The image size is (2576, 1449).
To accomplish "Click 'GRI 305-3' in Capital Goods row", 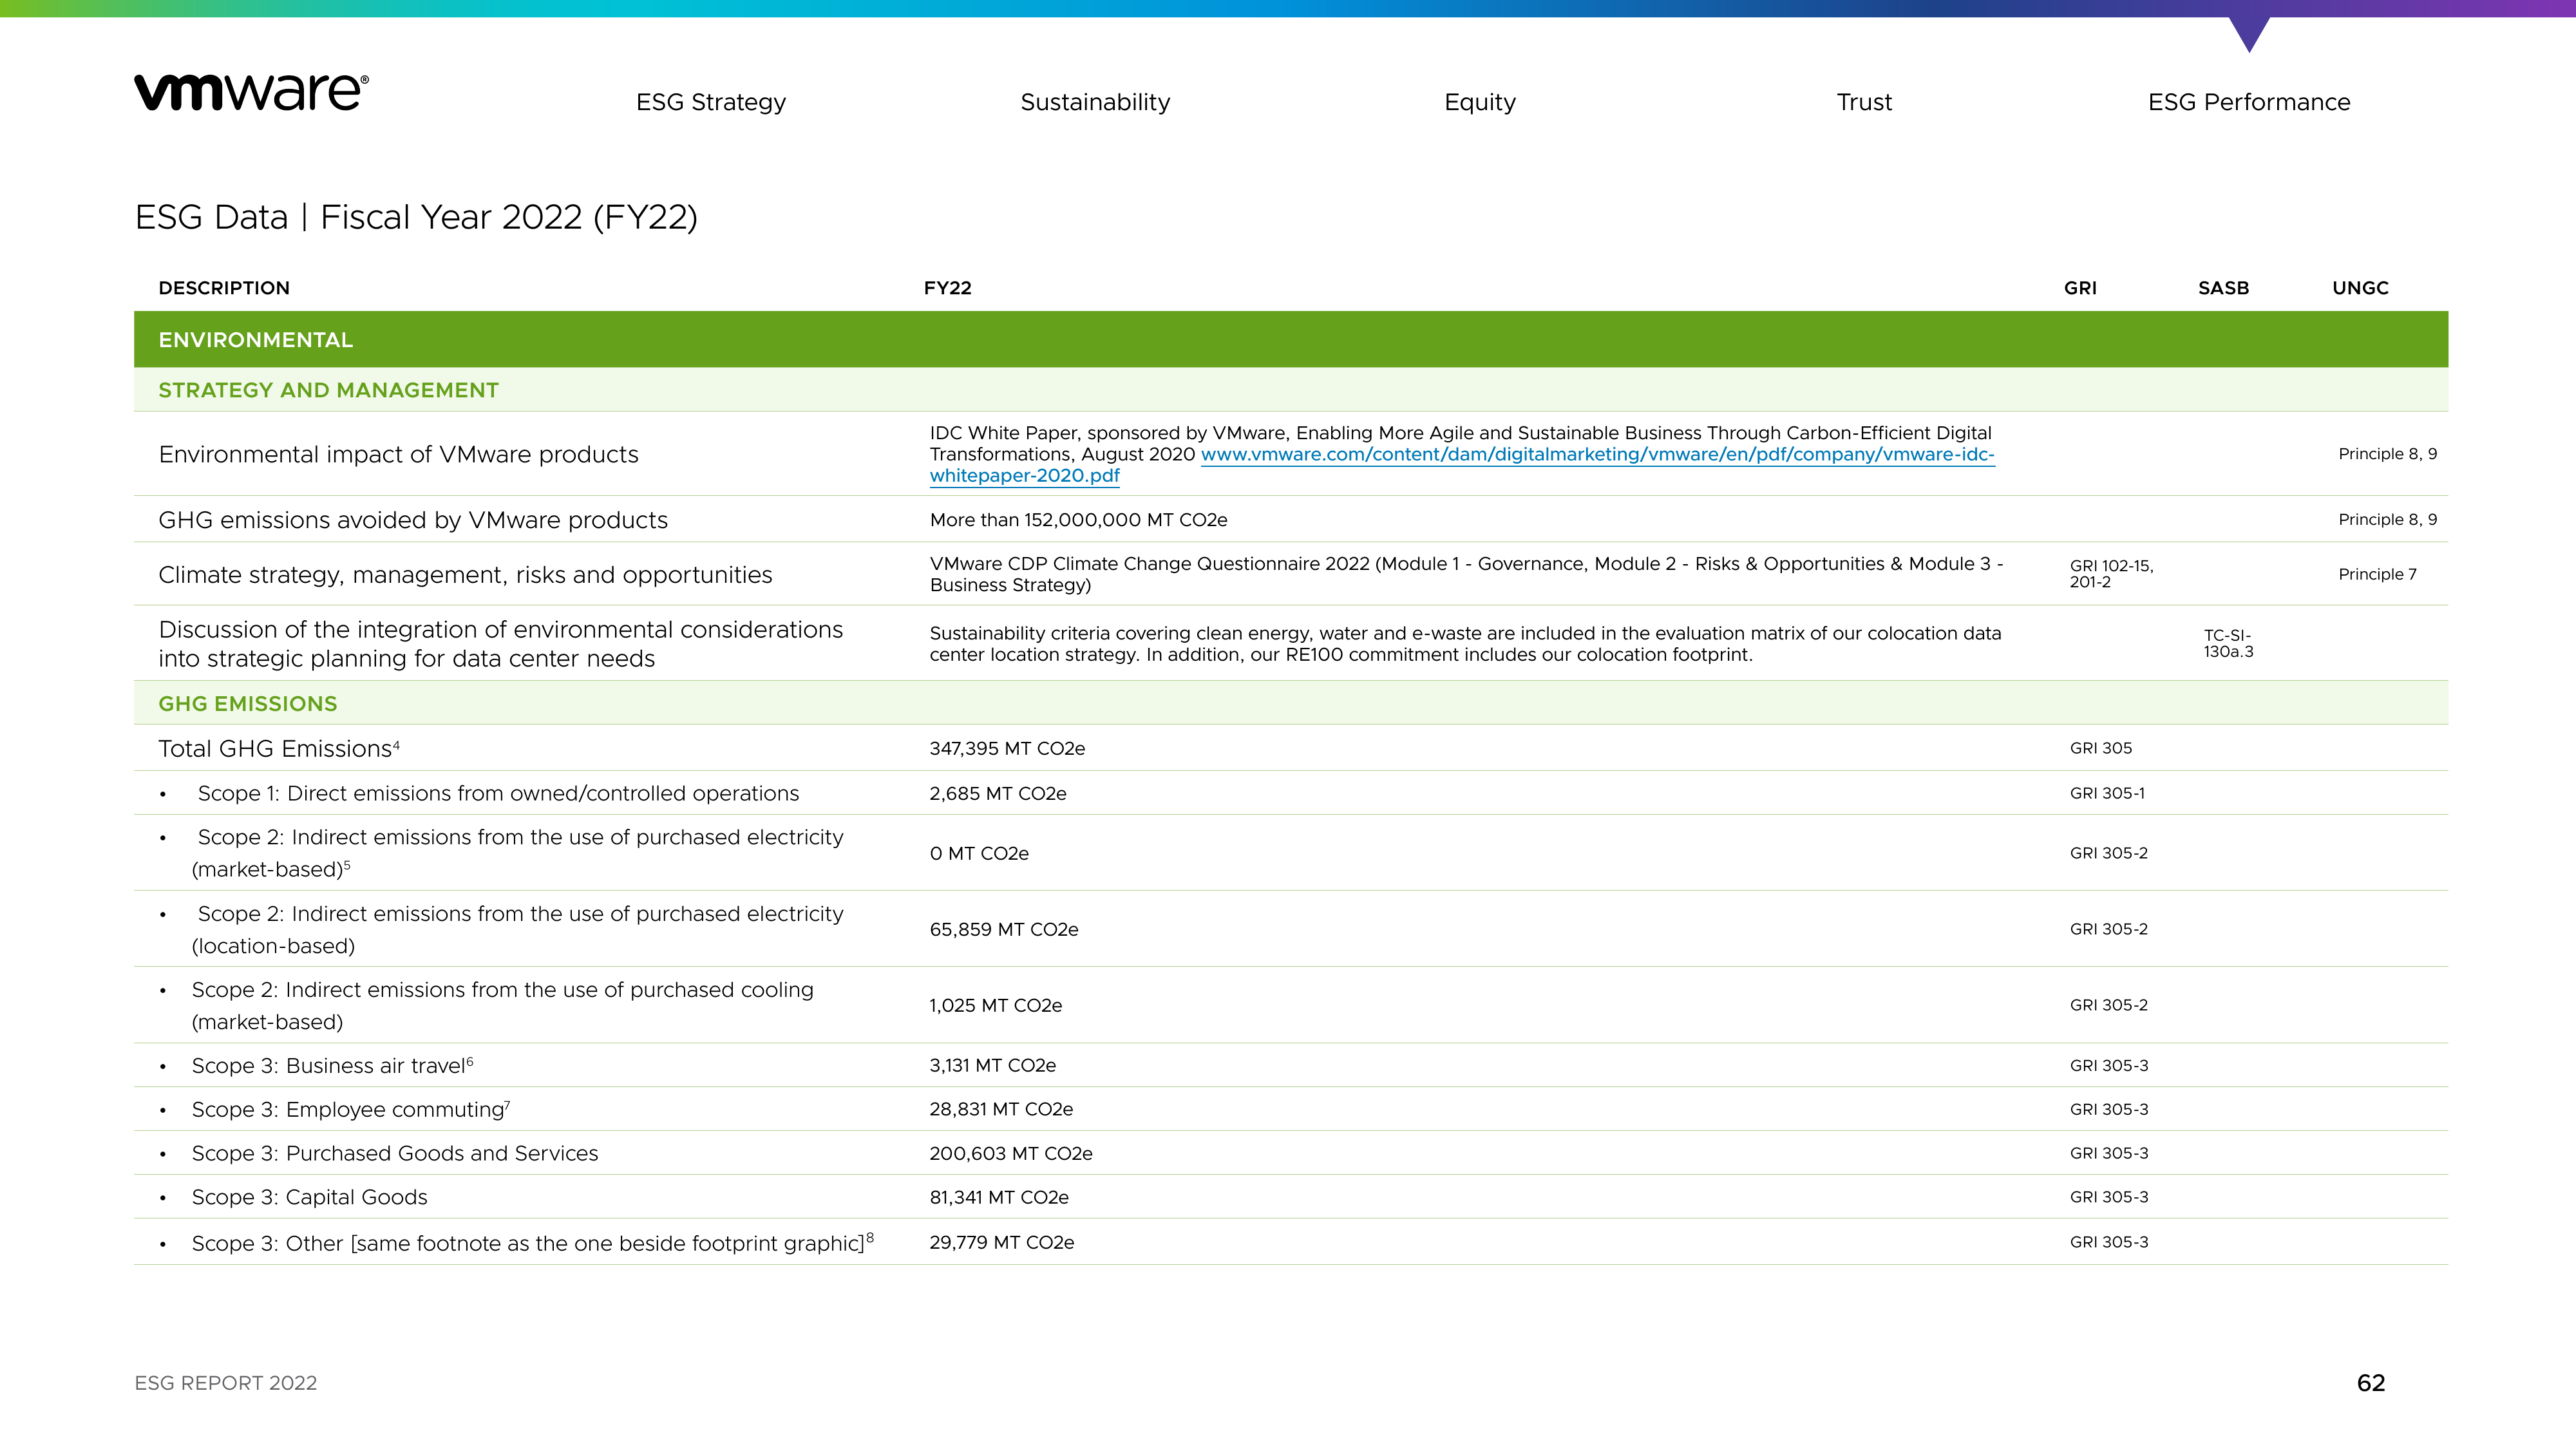I will coord(2108,1197).
